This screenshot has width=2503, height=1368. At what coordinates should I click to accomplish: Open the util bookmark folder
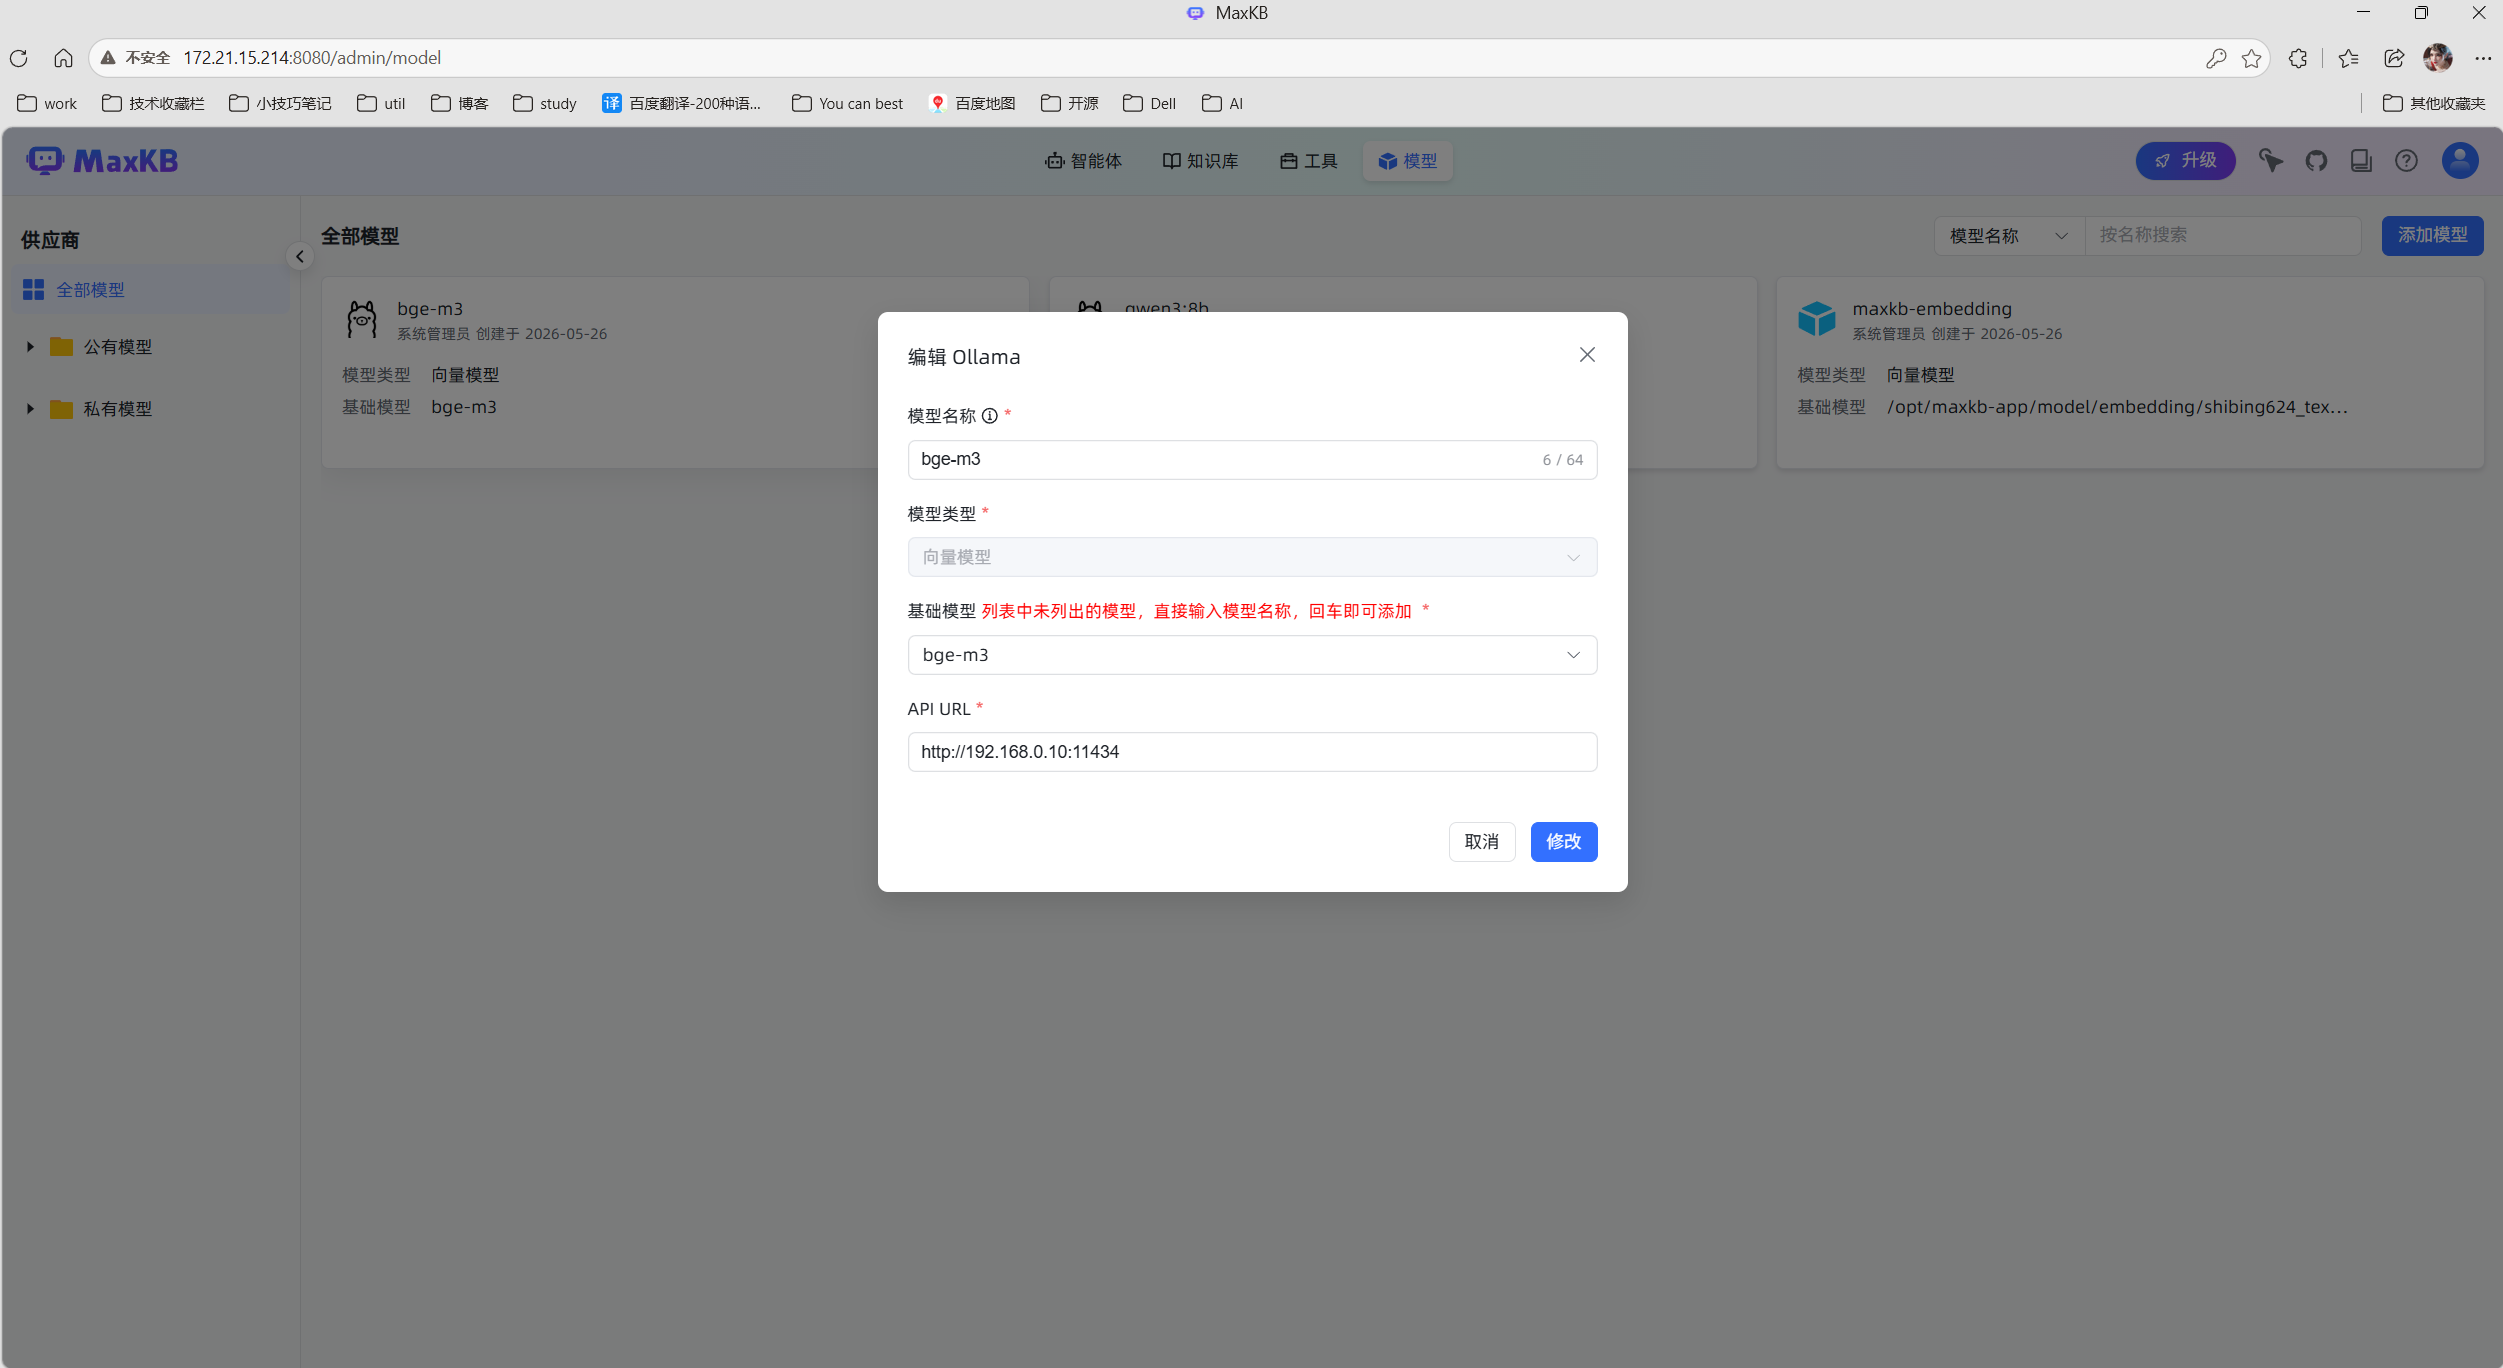(381, 103)
